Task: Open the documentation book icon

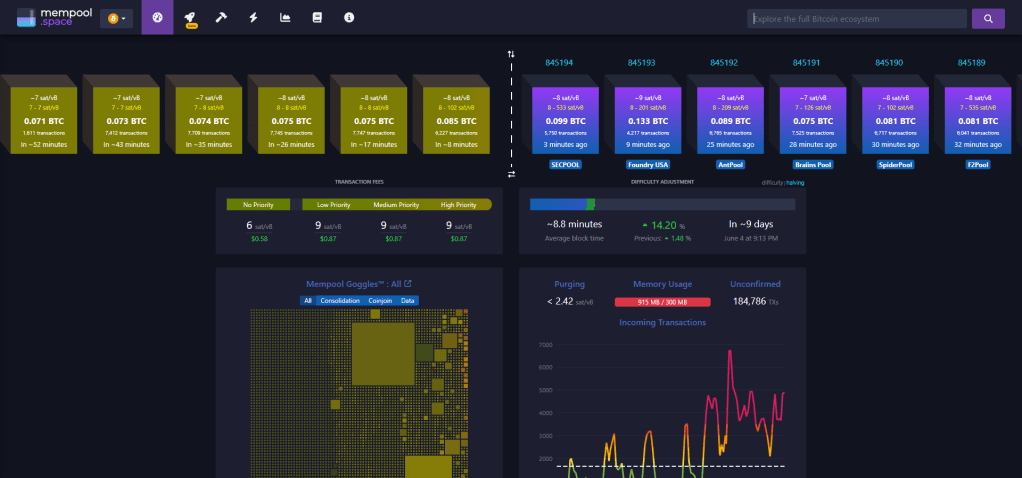Action: coord(317,17)
